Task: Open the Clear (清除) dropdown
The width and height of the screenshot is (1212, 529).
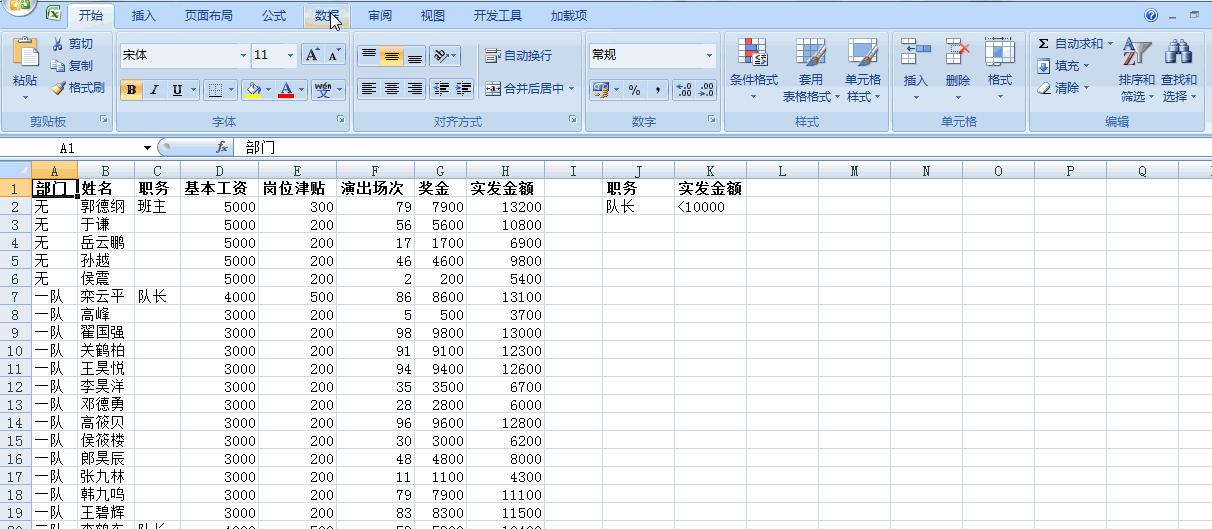Action: coord(1064,88)
